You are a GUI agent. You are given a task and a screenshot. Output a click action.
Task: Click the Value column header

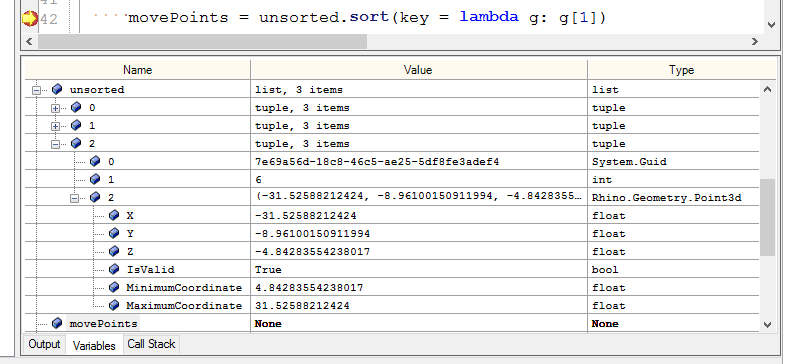[x=419, y=70]
